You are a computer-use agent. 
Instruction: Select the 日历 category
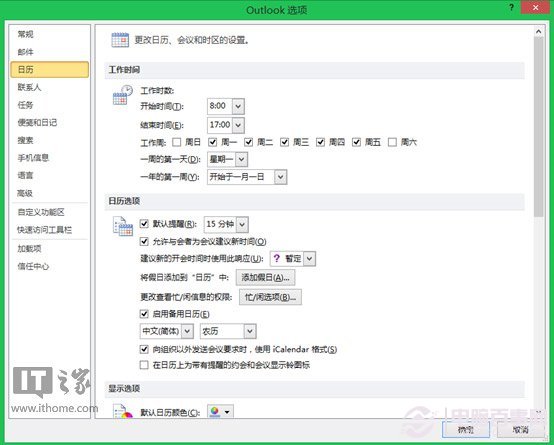(49, 70)
